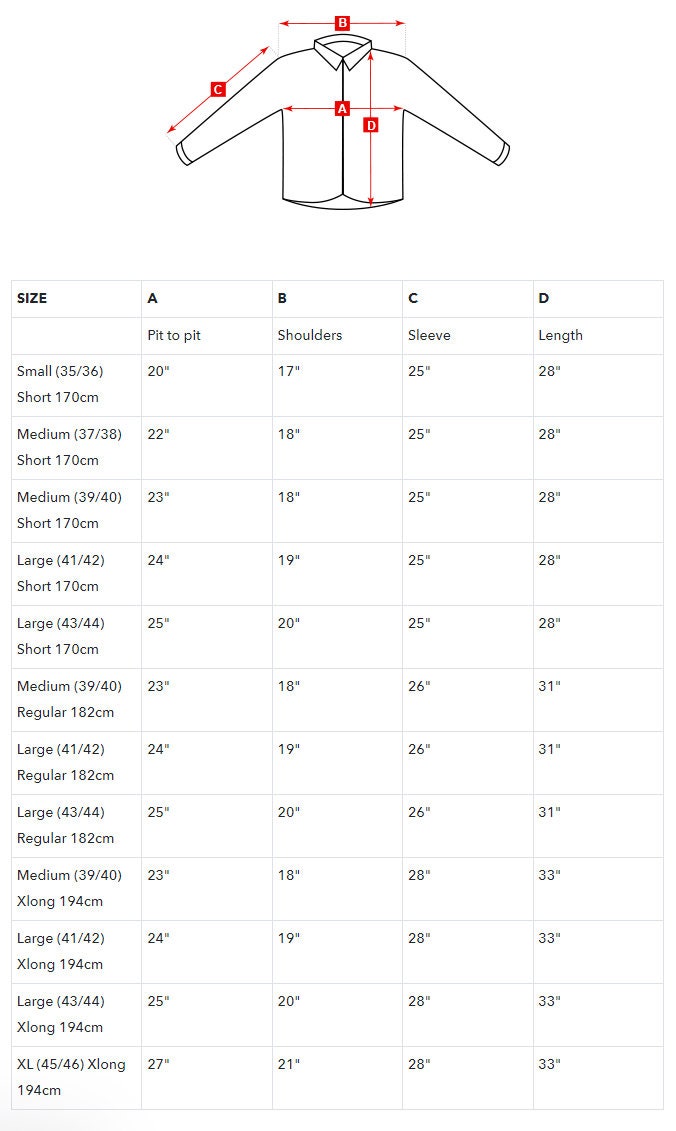The image size is (676, 1131).
Task: Click the Length column label
Action: 560,335
